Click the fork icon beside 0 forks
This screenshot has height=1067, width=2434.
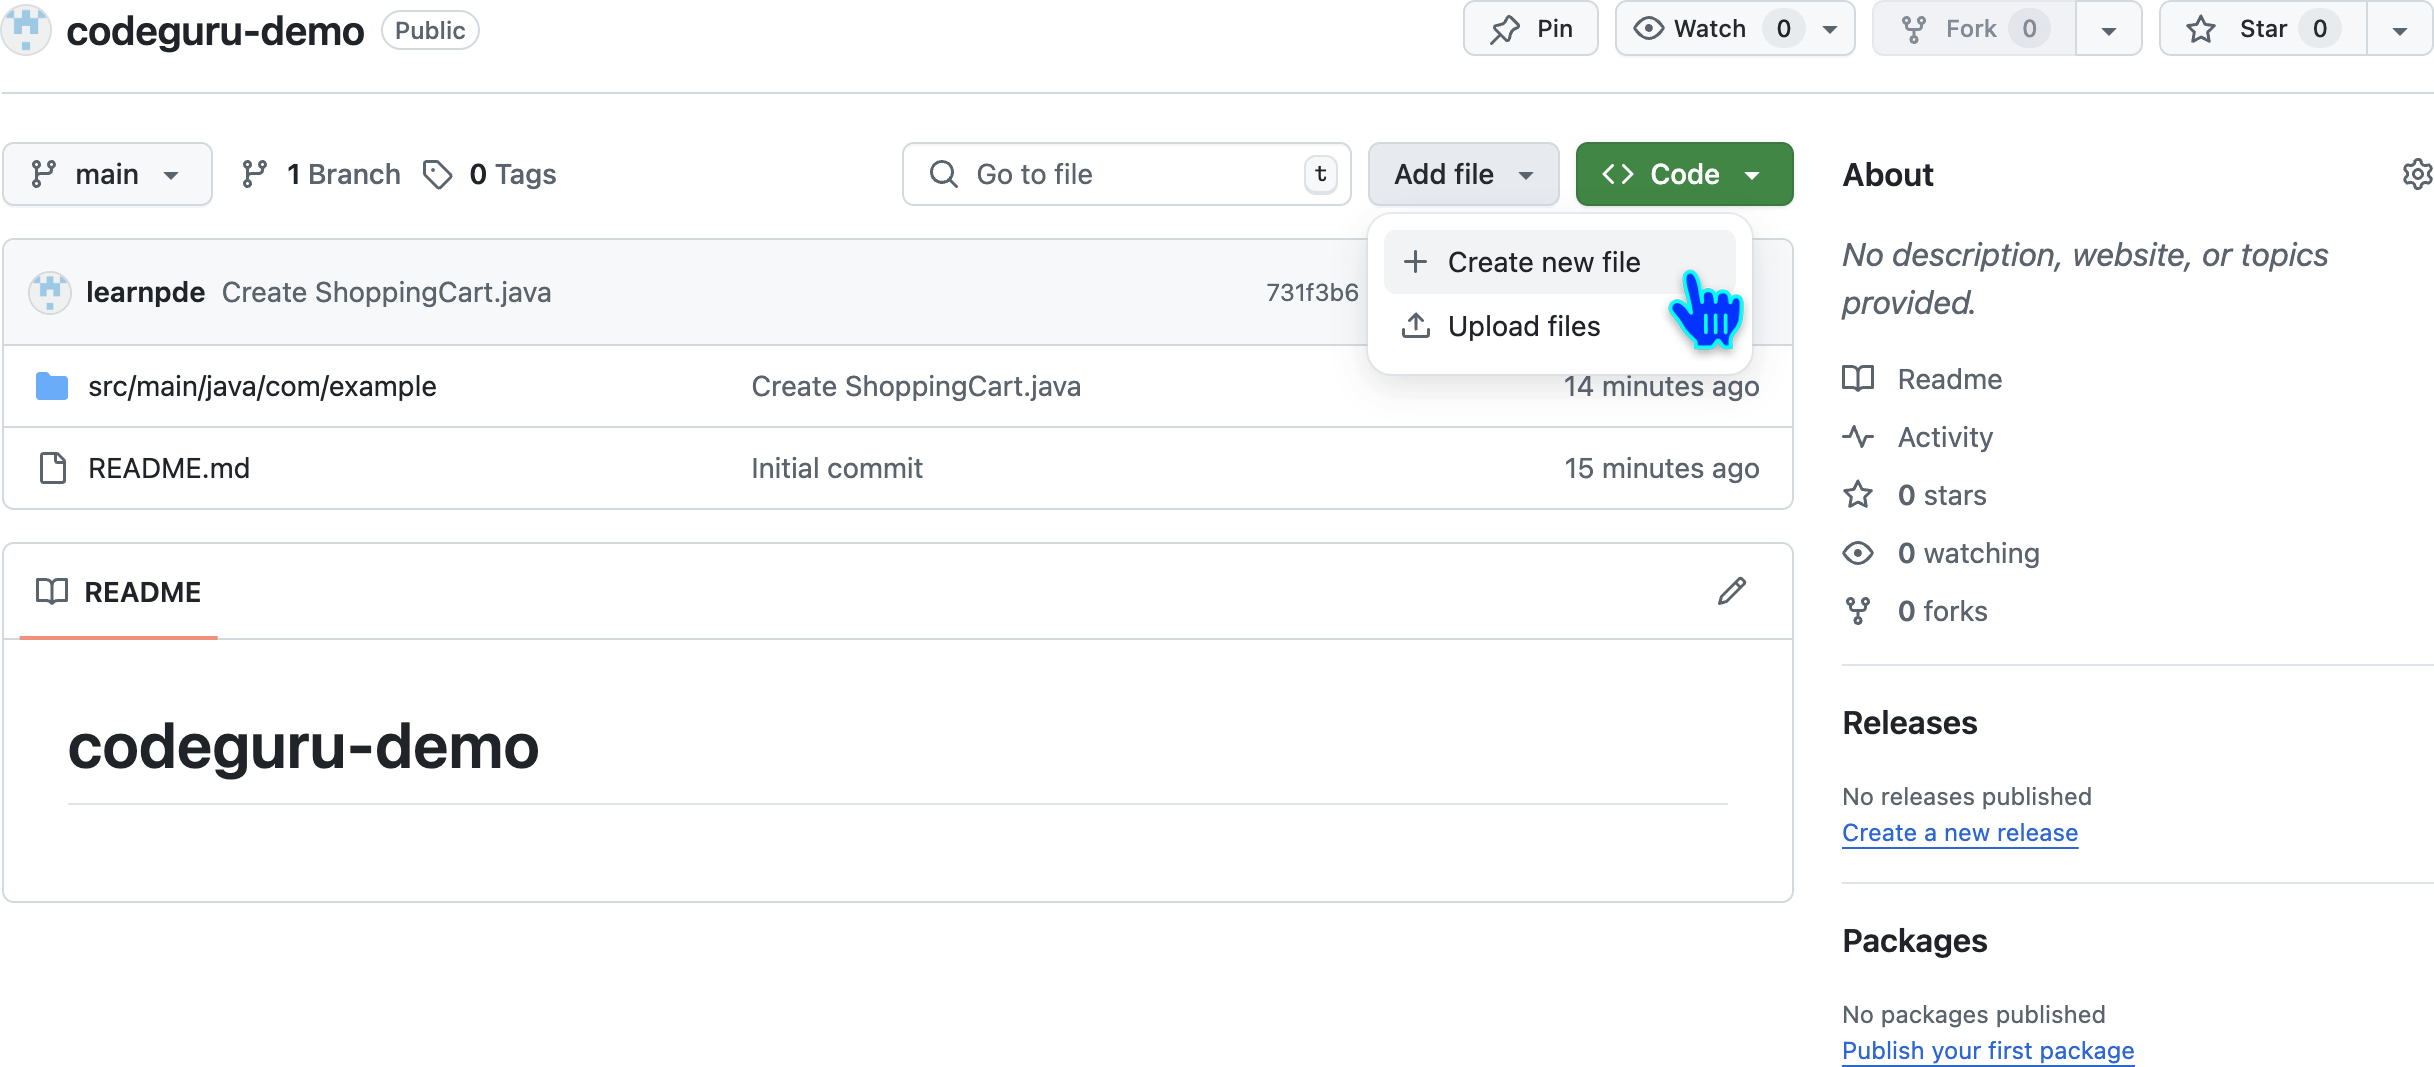coord(1858,611)
